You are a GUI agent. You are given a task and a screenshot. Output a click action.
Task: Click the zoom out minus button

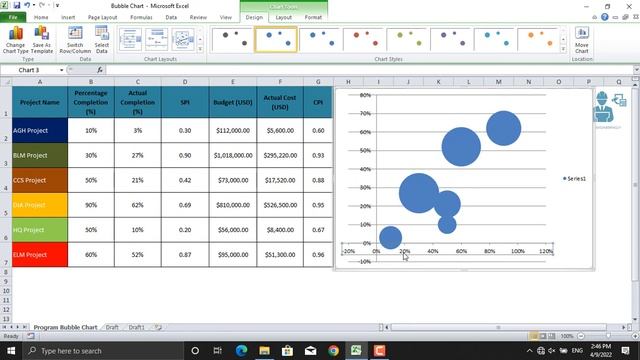(581, 336)
